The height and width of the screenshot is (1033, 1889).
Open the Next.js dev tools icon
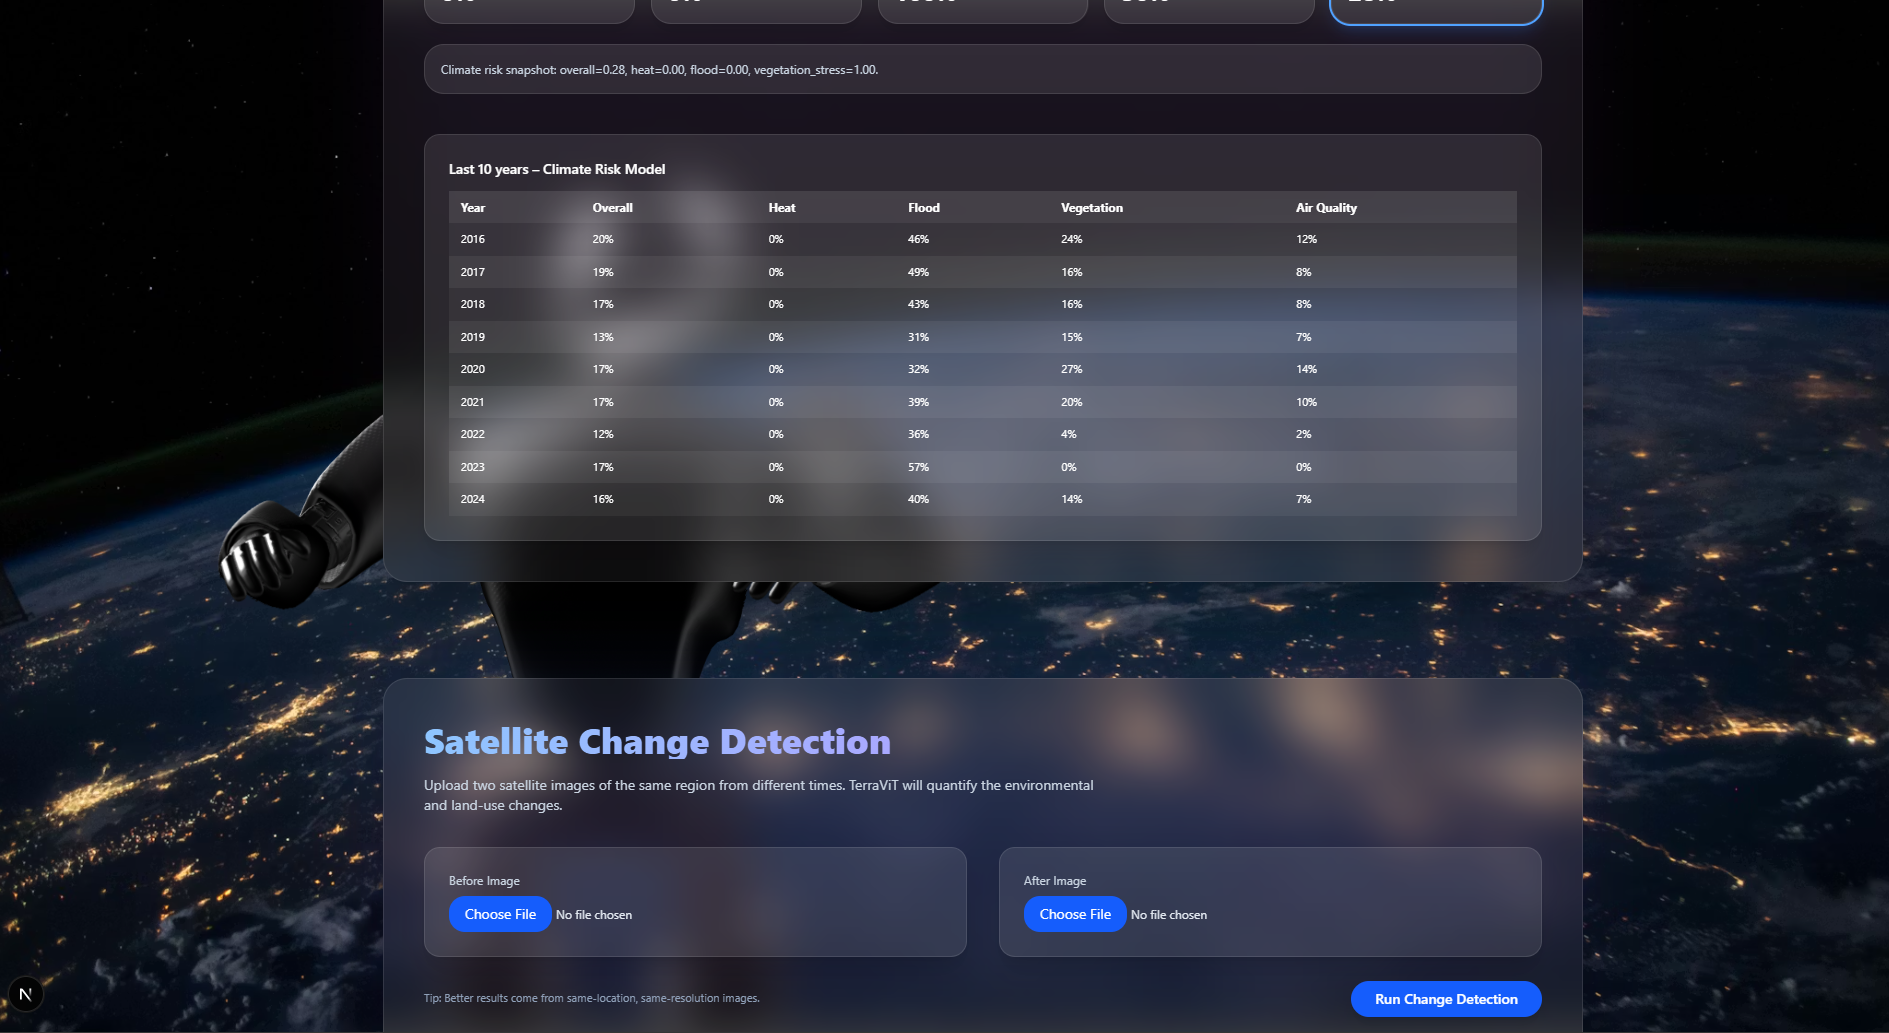tap(25, 994)
